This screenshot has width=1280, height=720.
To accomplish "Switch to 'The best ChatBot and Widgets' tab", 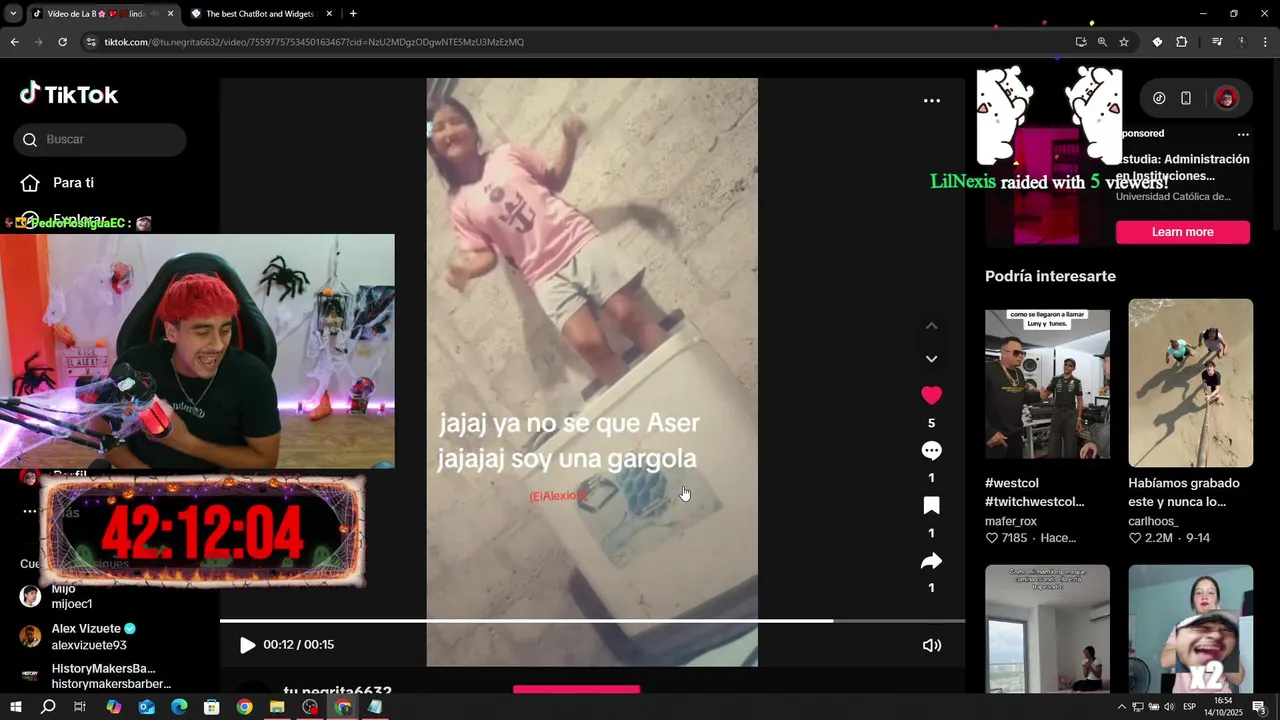I will click(x=260, y=14).
